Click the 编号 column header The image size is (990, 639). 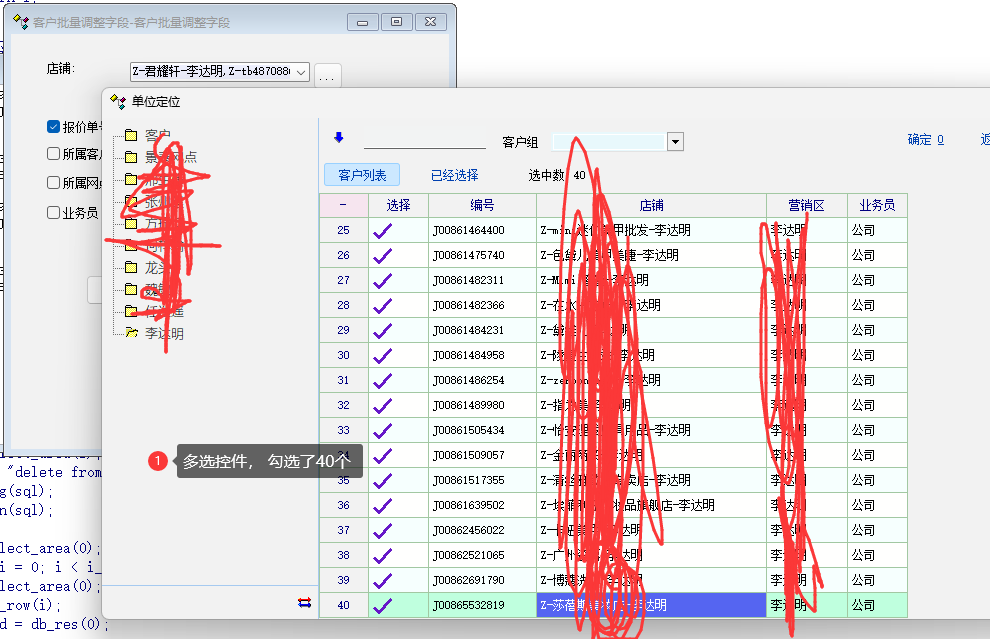click(482, 205)
